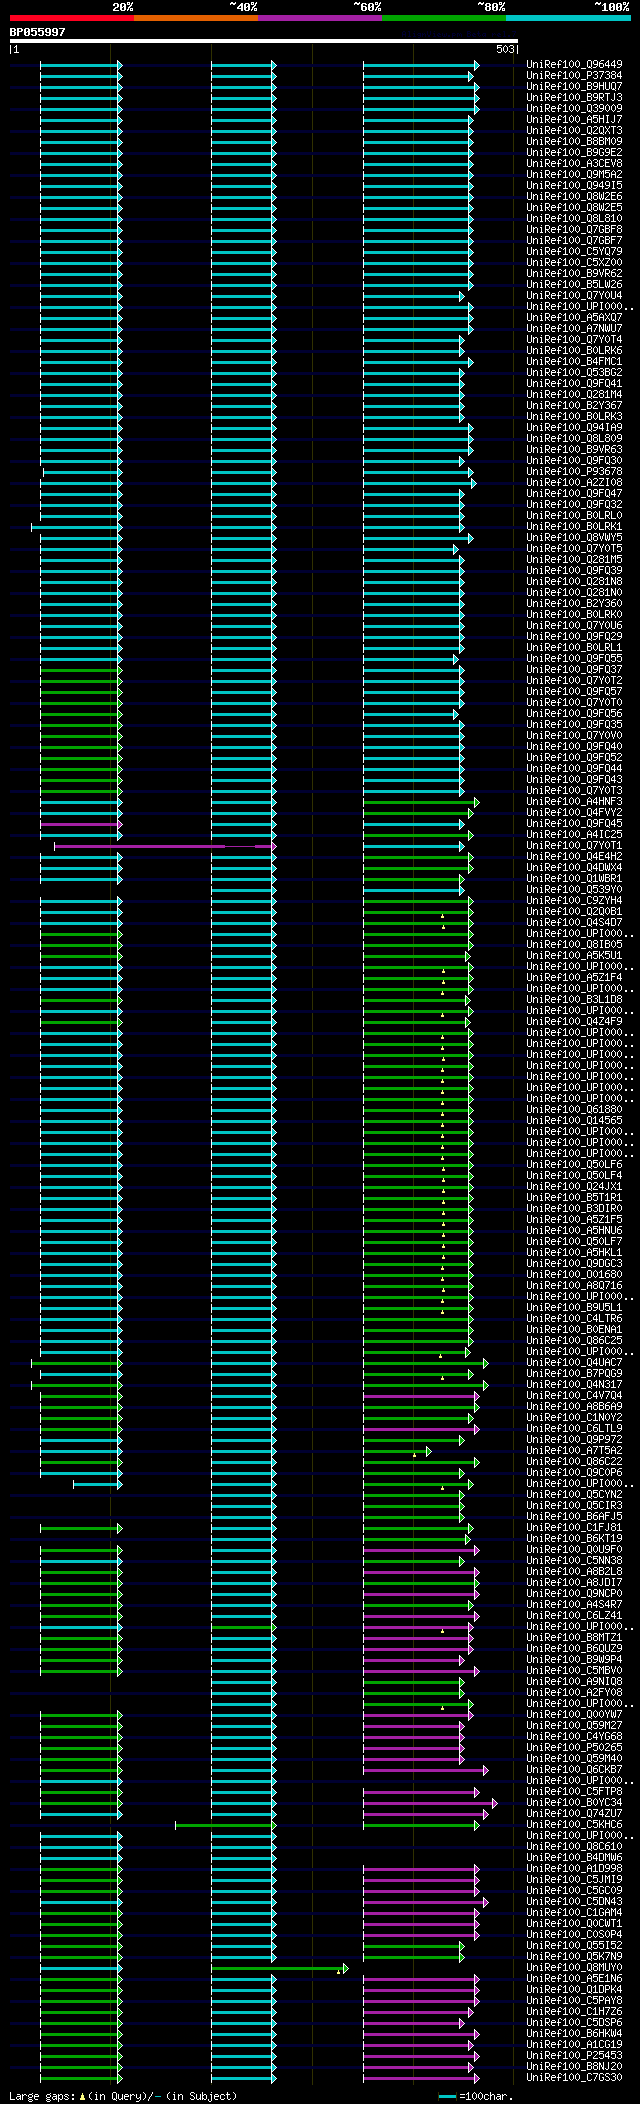Click the cyan ~100% identity legend segment
Viewport: 640px width, 2104px height.
pyautogui.click(x=568, y=18)
